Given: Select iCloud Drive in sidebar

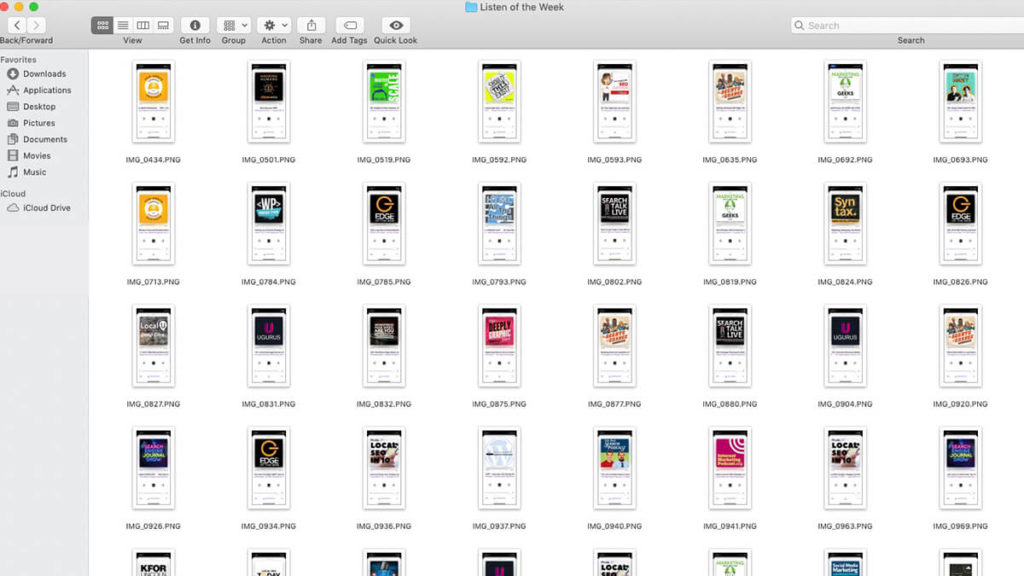Looking at the screenshot, I should point(46,208).
